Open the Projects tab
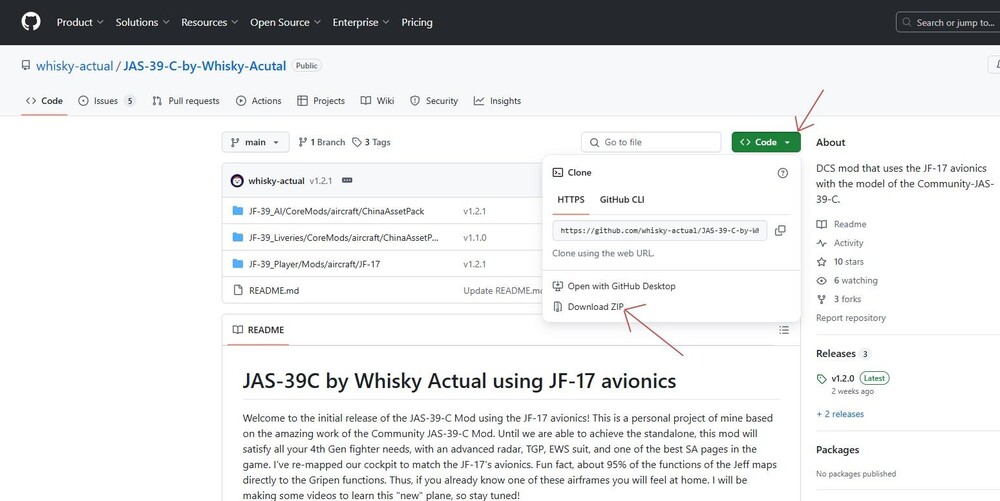This screenshot has width=1000, height=501. pyautogui.click(x=321, y=101)
